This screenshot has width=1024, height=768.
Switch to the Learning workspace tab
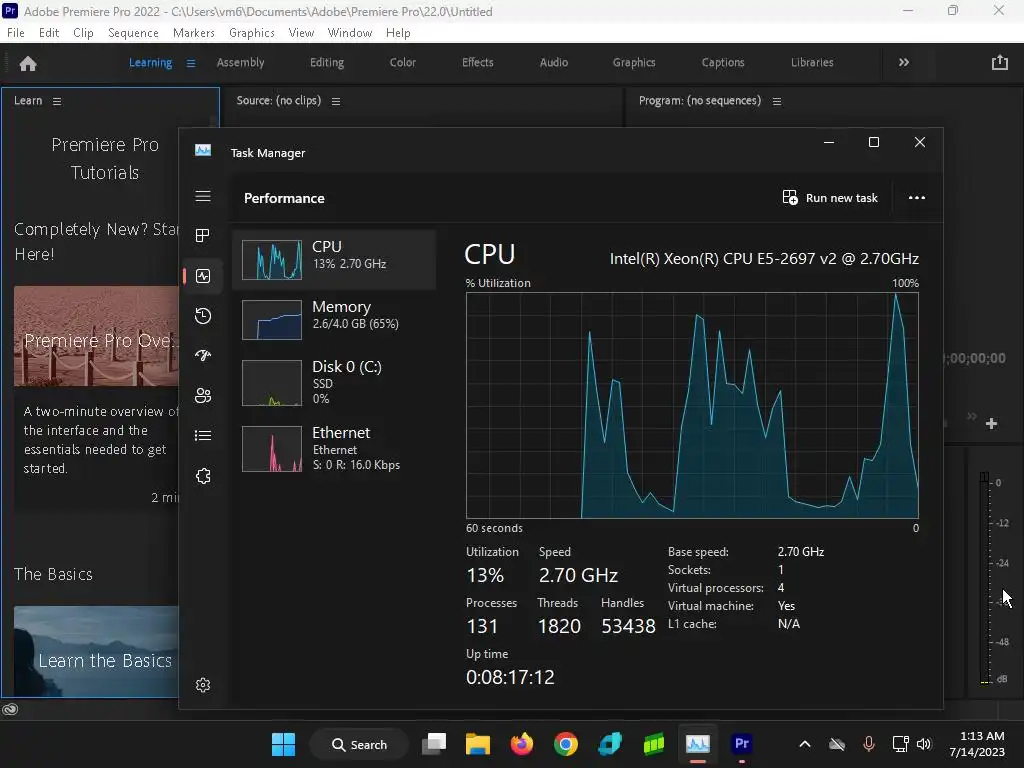150,63
